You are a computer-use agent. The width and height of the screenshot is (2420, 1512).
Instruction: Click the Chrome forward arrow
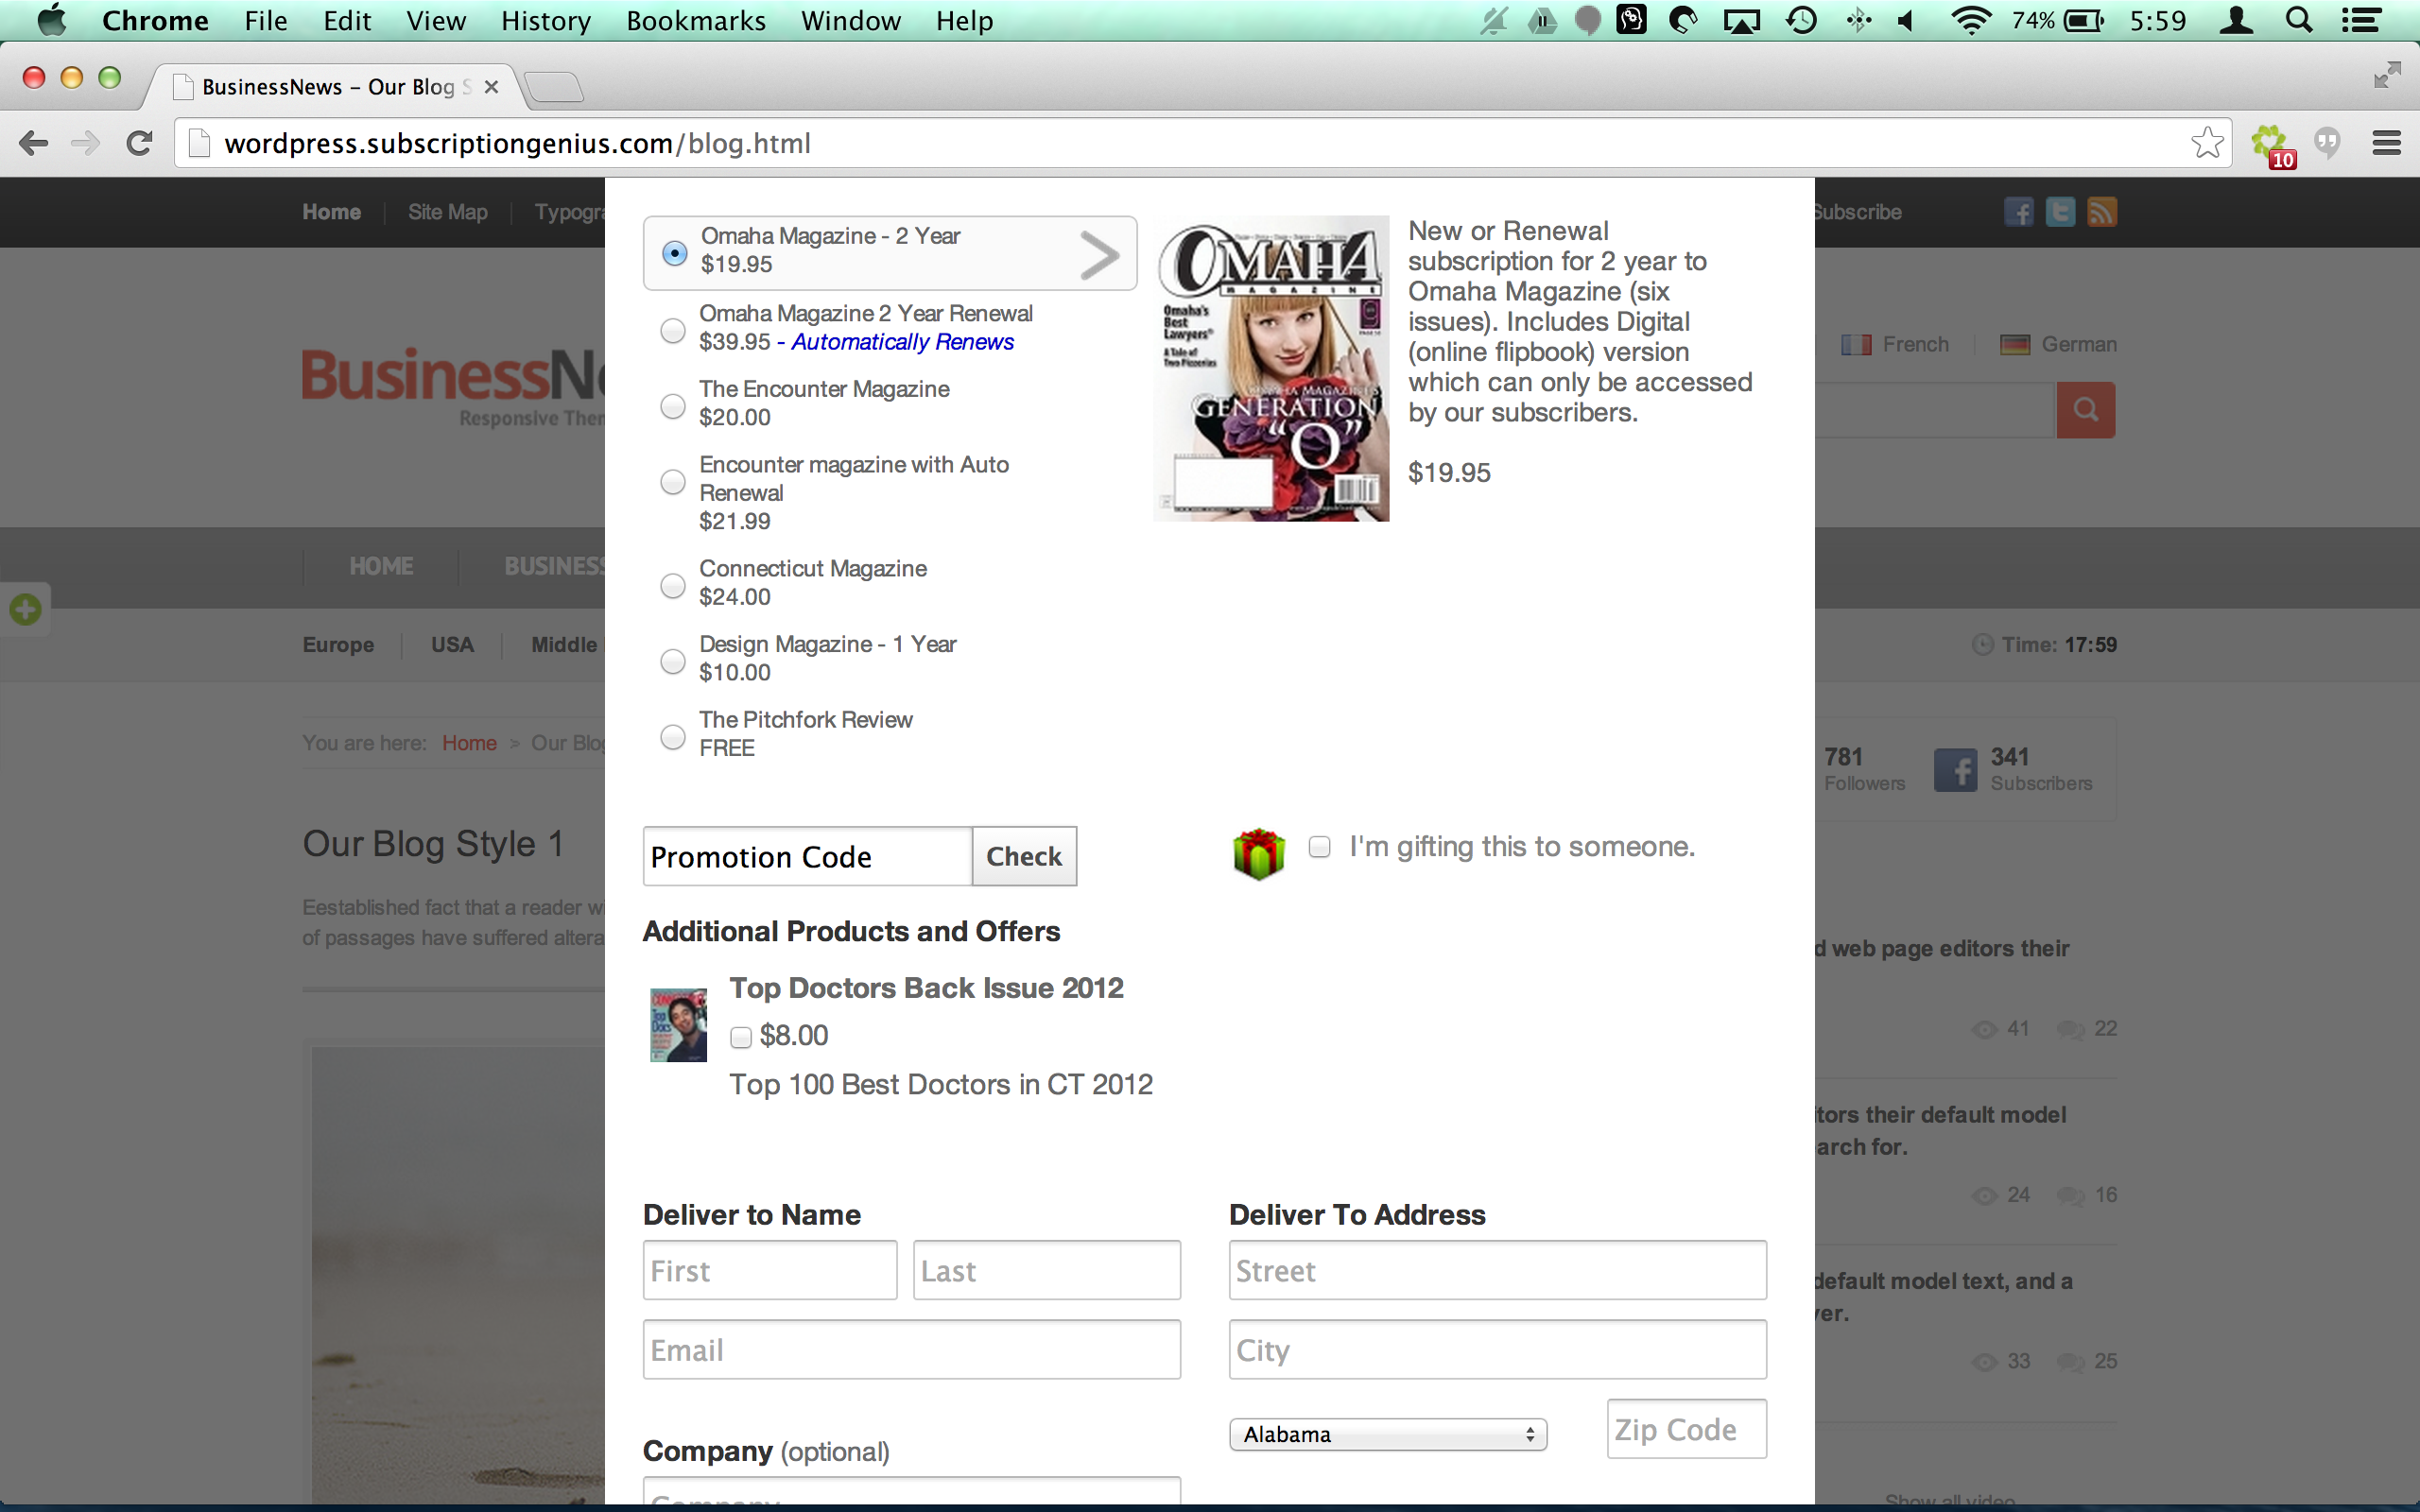click(86, 143)
